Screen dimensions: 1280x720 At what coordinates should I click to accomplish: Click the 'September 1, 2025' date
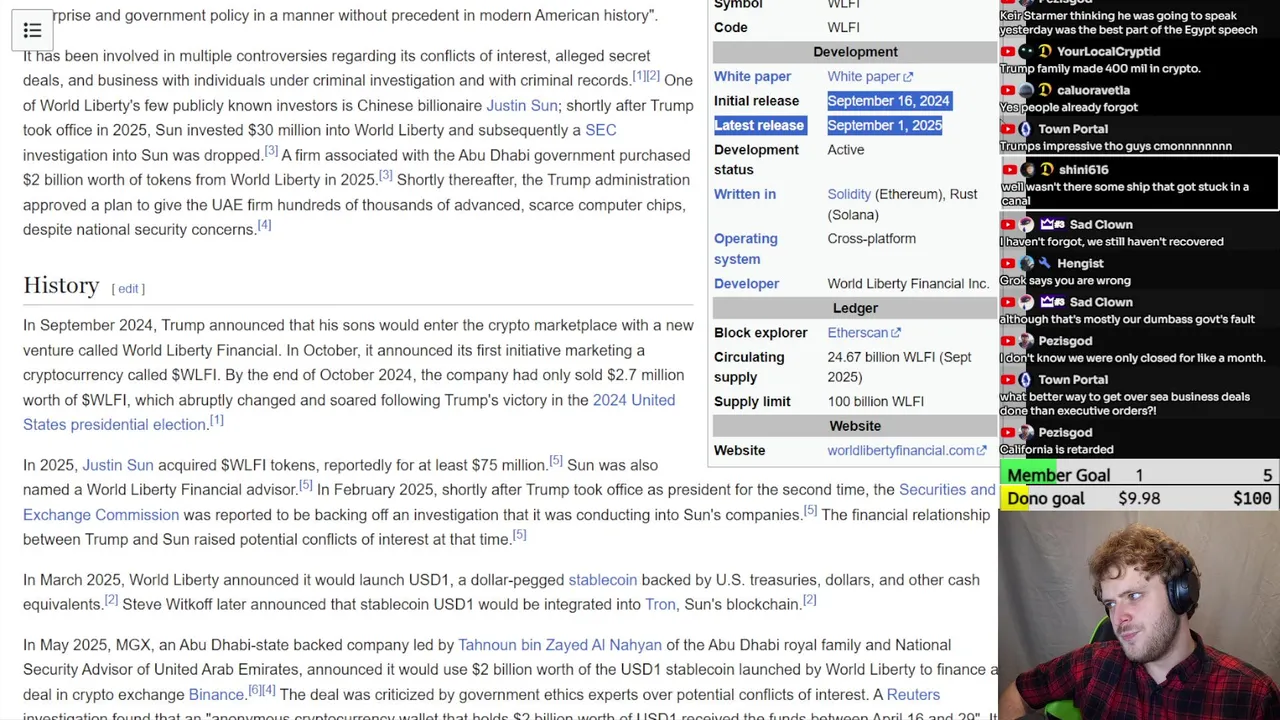[885, 126]
